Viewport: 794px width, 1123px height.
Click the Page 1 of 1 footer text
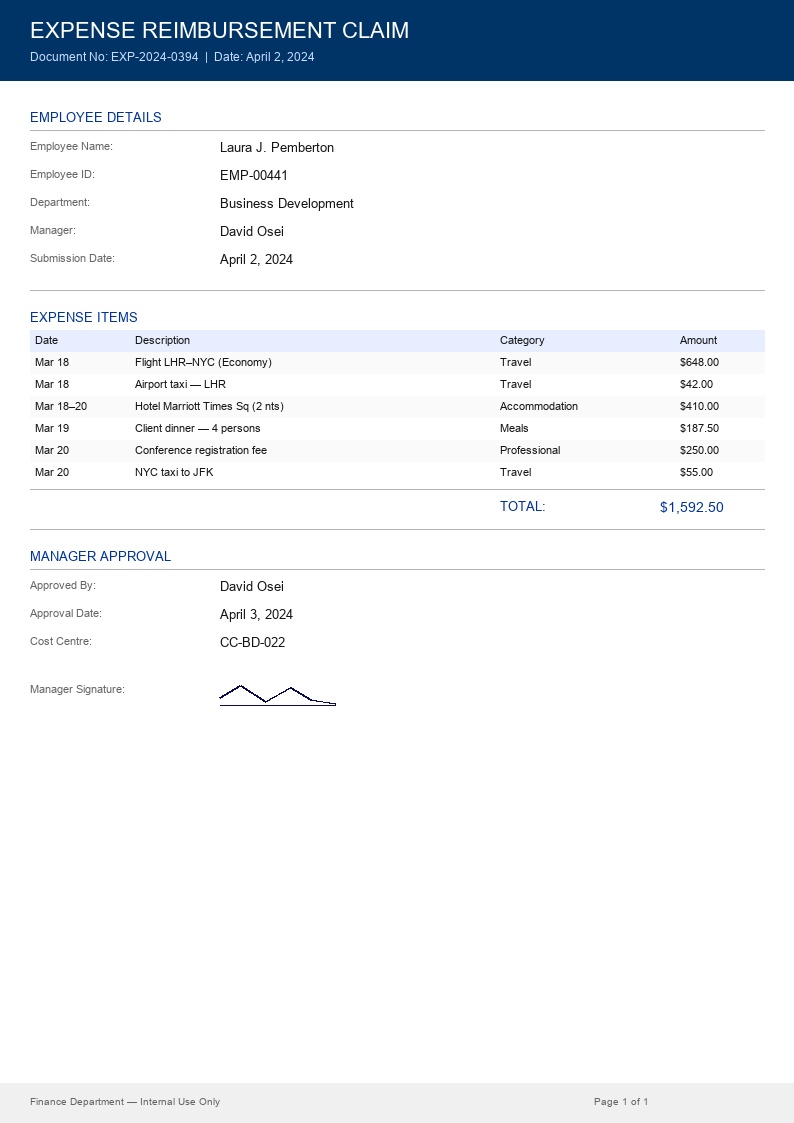point(621,1102)
